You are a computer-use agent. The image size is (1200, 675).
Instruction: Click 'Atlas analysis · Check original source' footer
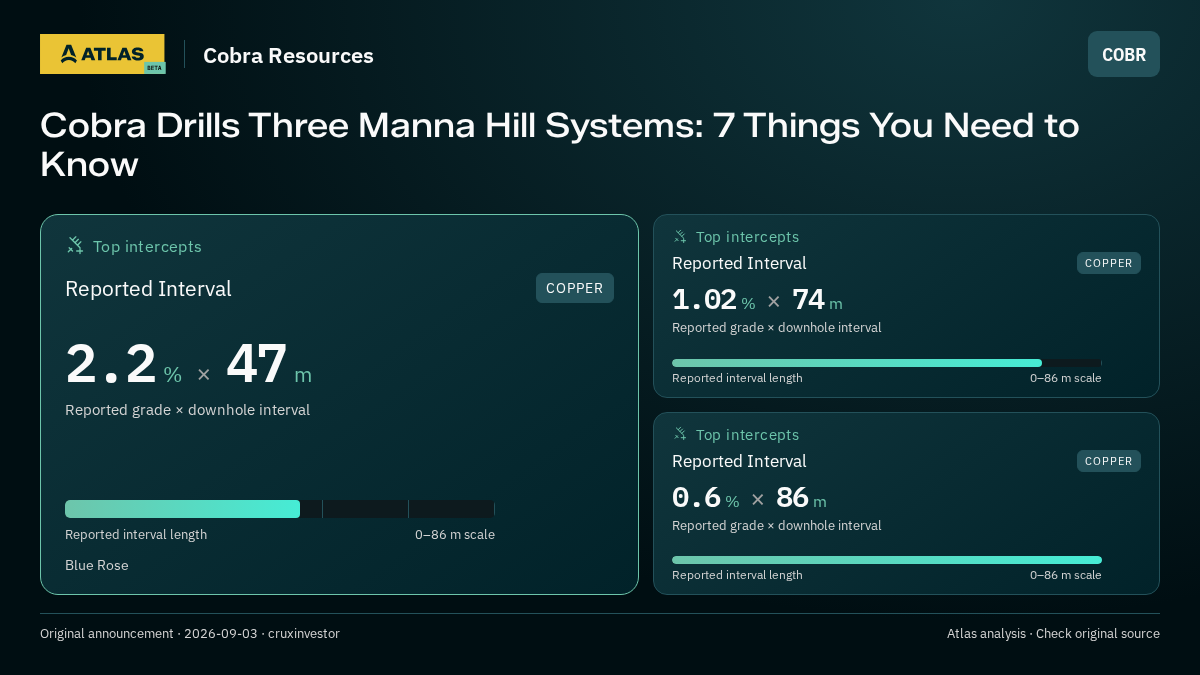tap(1053, 634)
